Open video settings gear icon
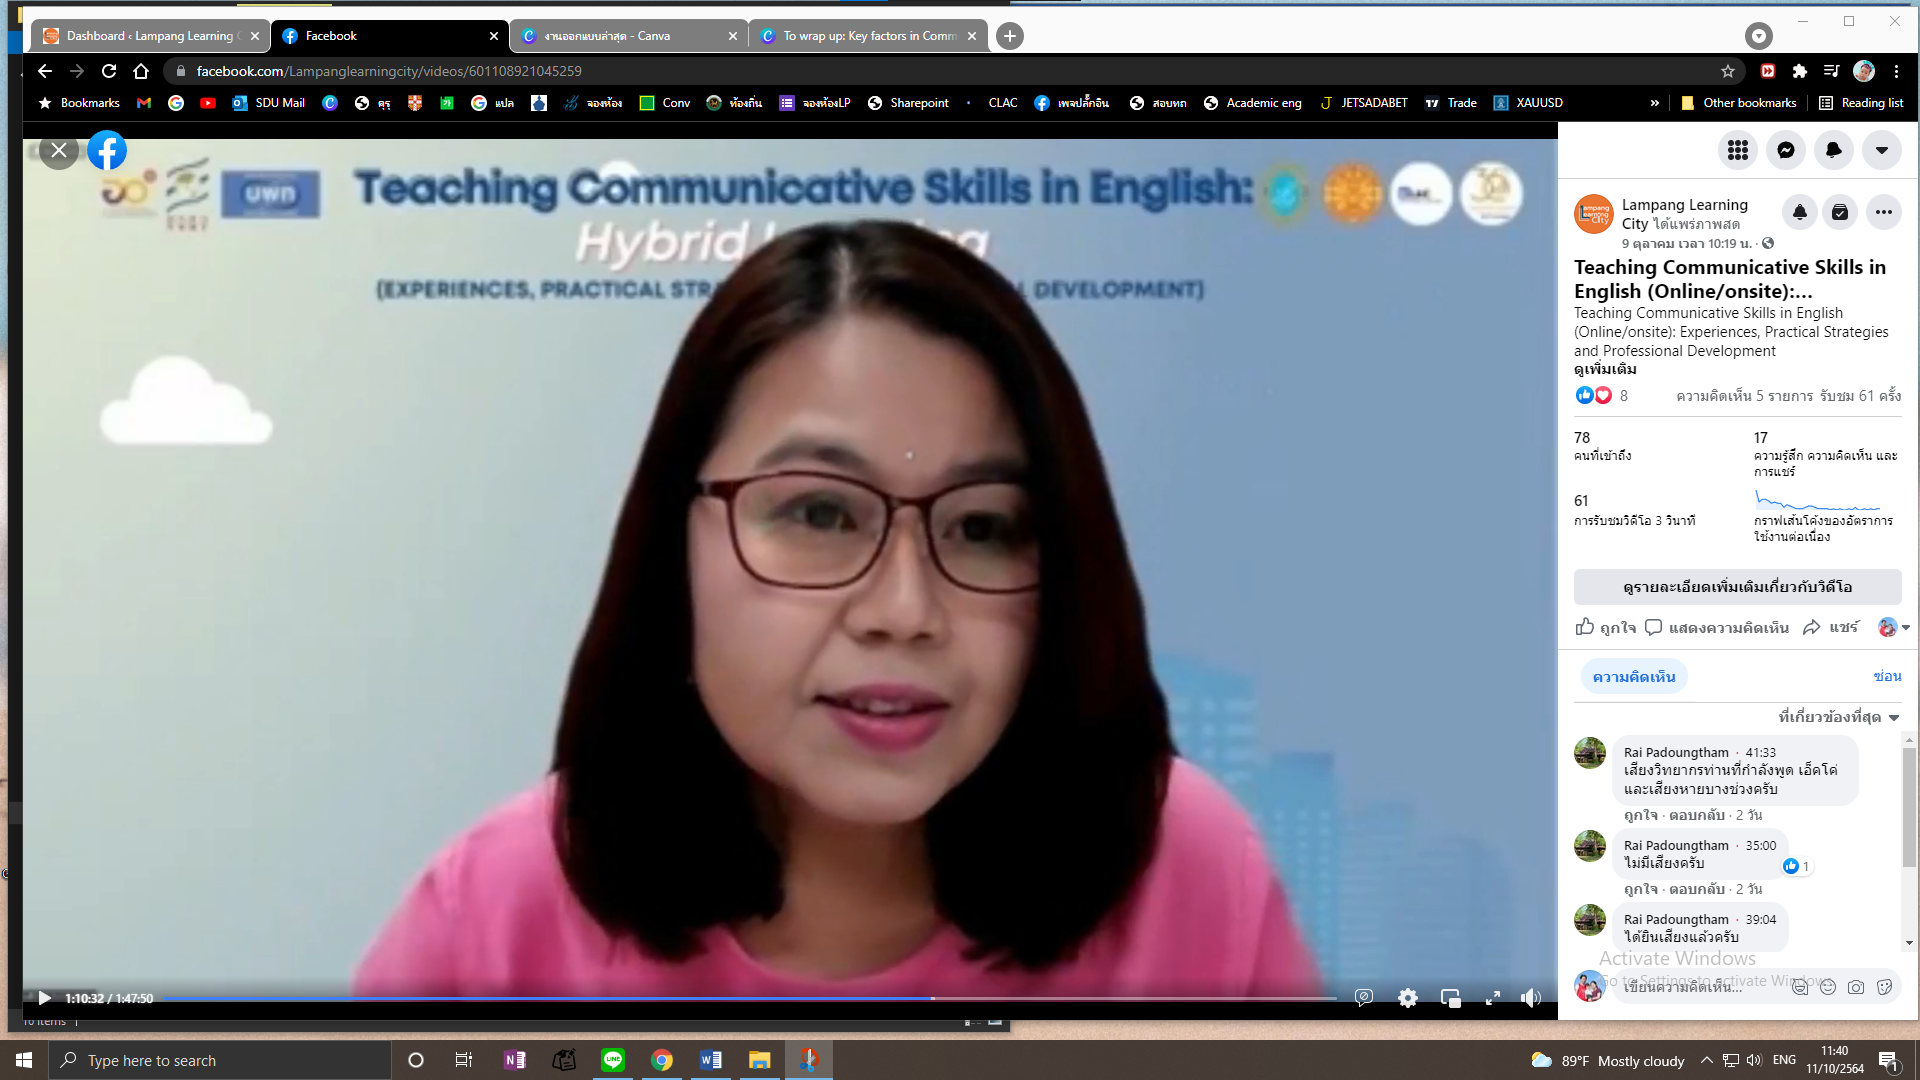The image size is (1920, 1080). point(1408,998)
